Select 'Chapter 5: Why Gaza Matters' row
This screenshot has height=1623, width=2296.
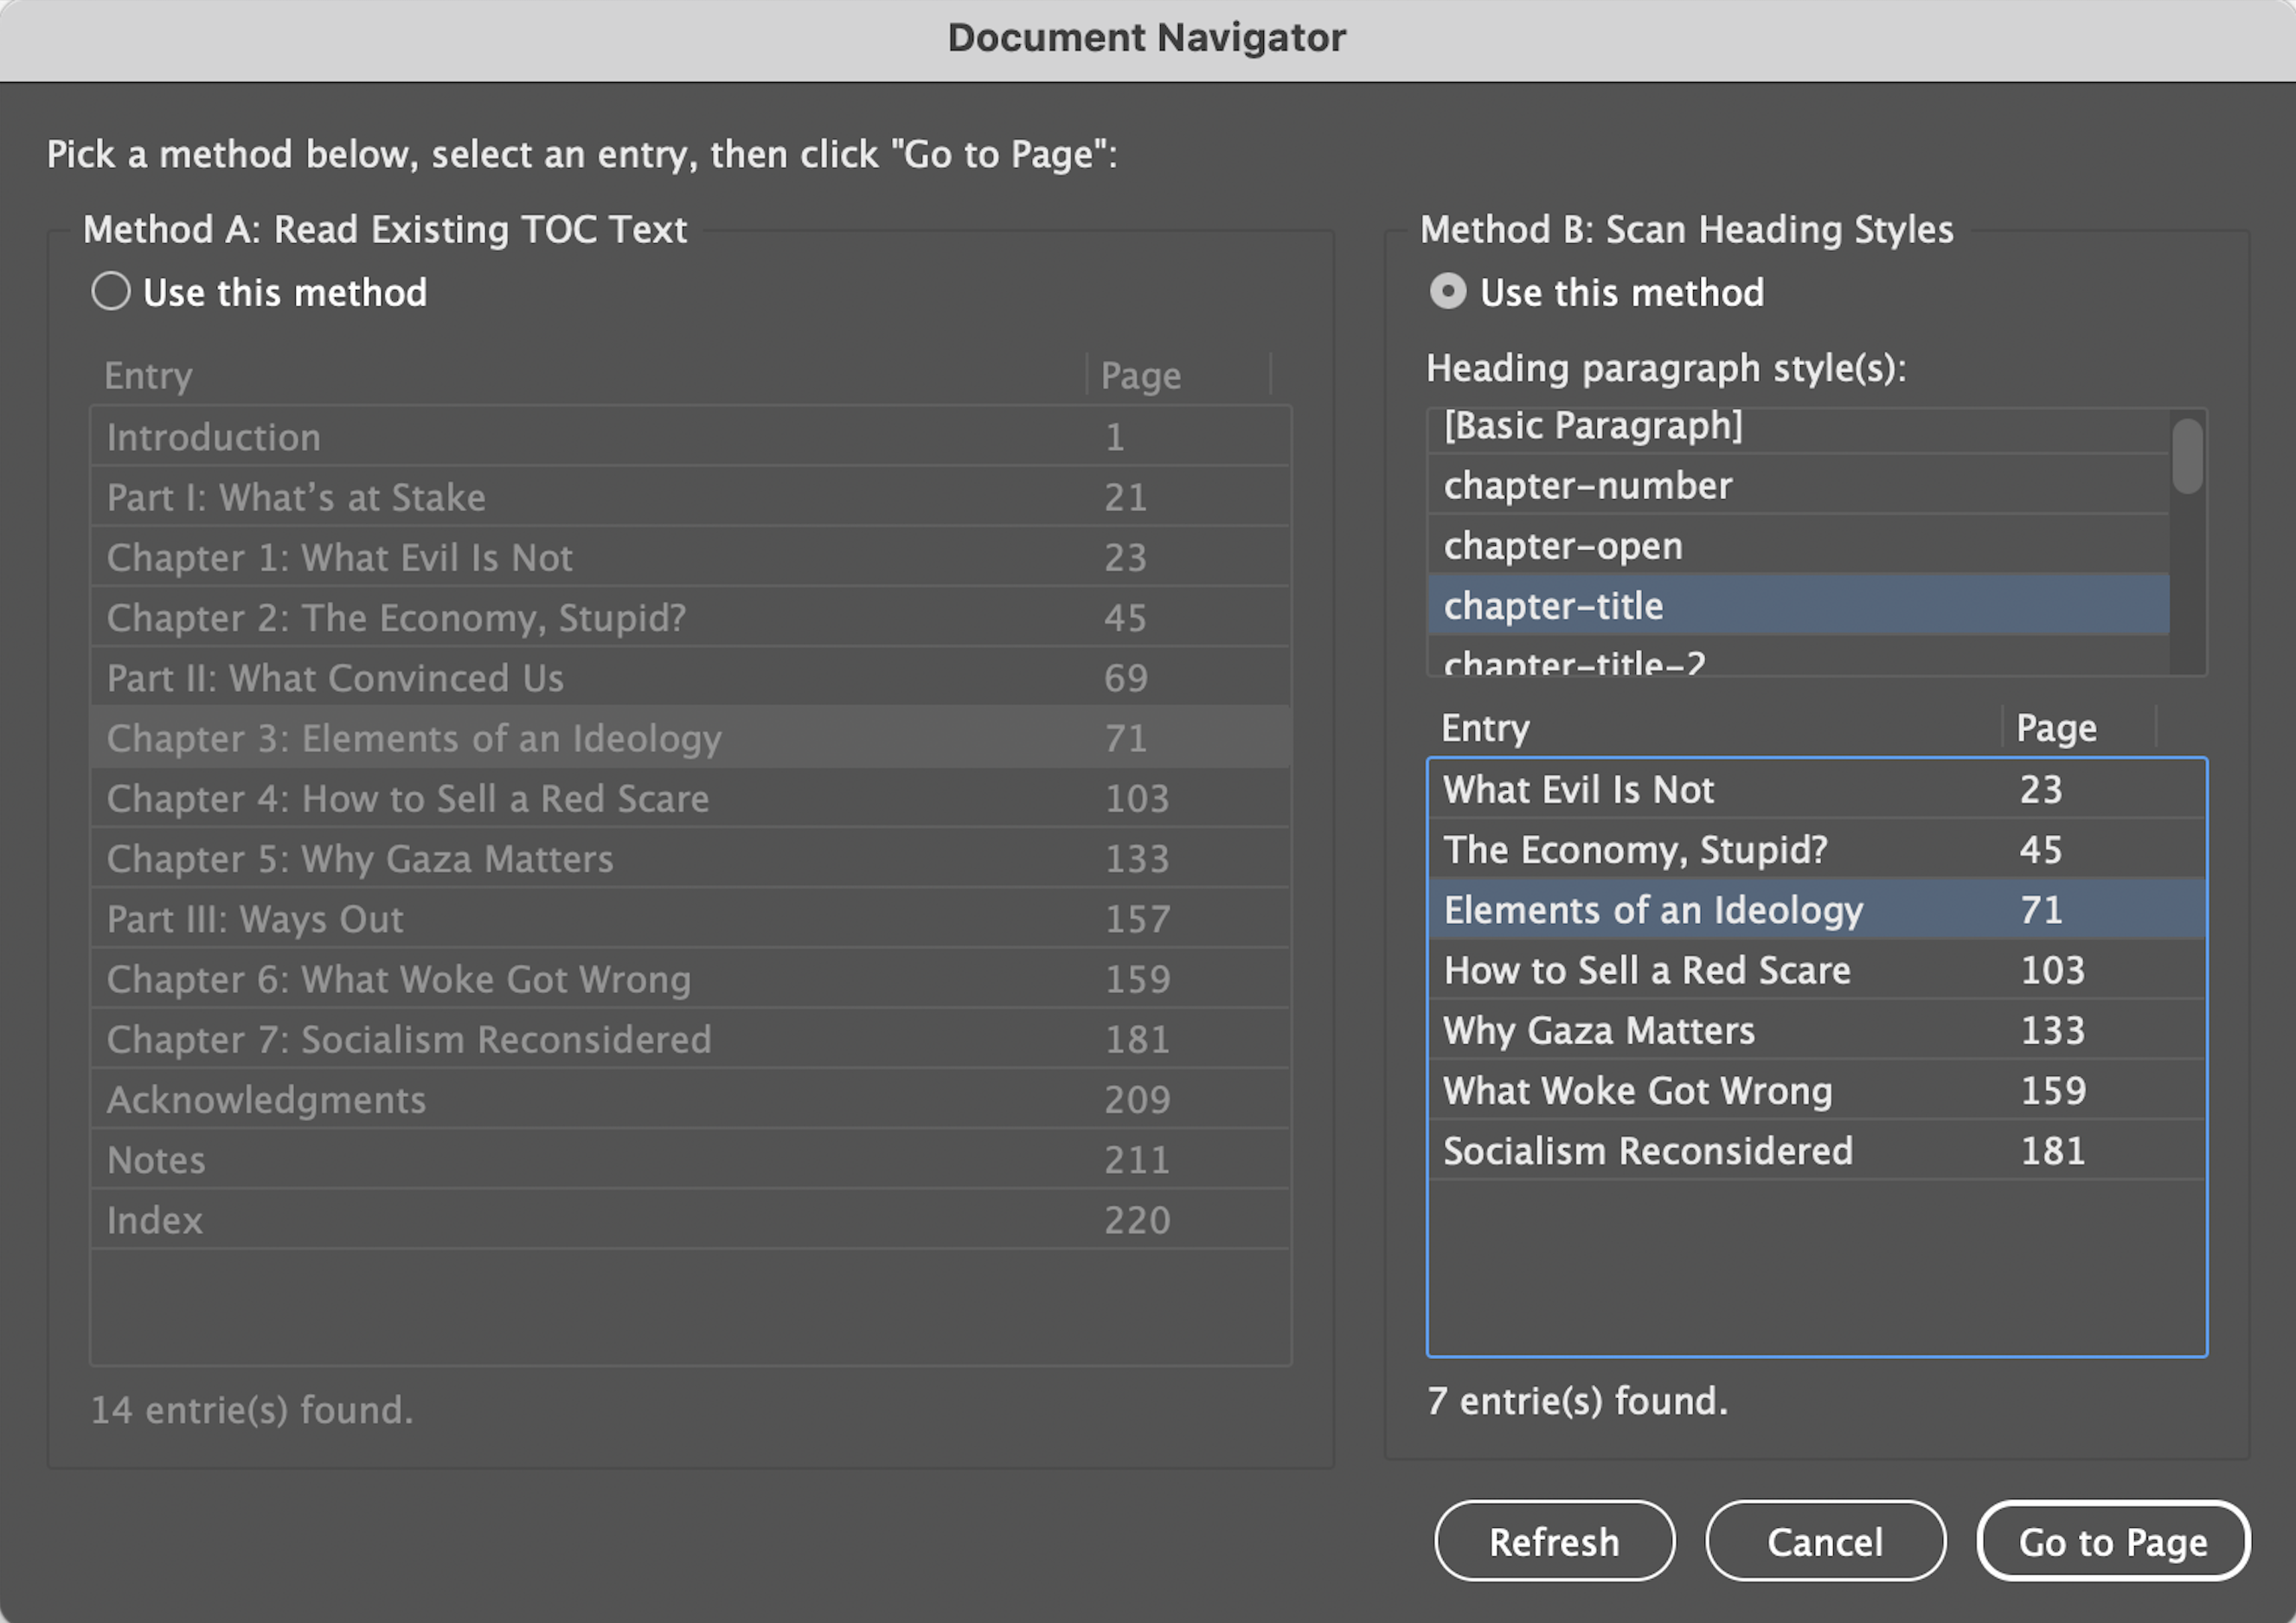pyautogui.click(x=690, y=858)
